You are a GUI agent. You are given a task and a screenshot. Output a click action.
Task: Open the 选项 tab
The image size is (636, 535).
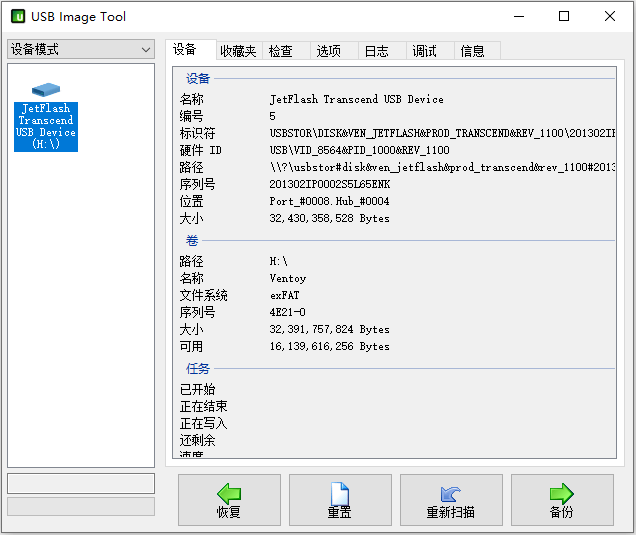pyautogui.click(x=334, y=51)
